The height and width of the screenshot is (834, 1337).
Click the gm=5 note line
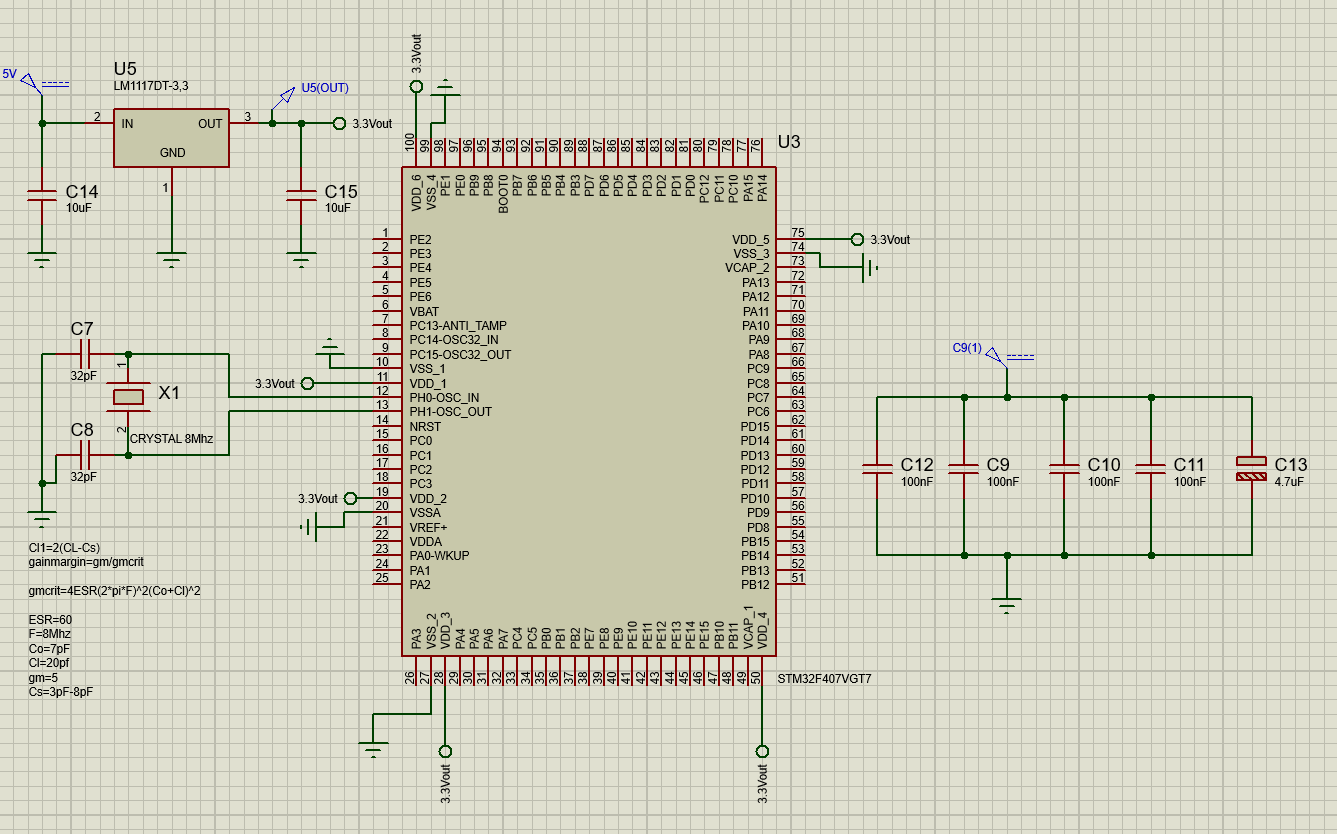point(43,677)
